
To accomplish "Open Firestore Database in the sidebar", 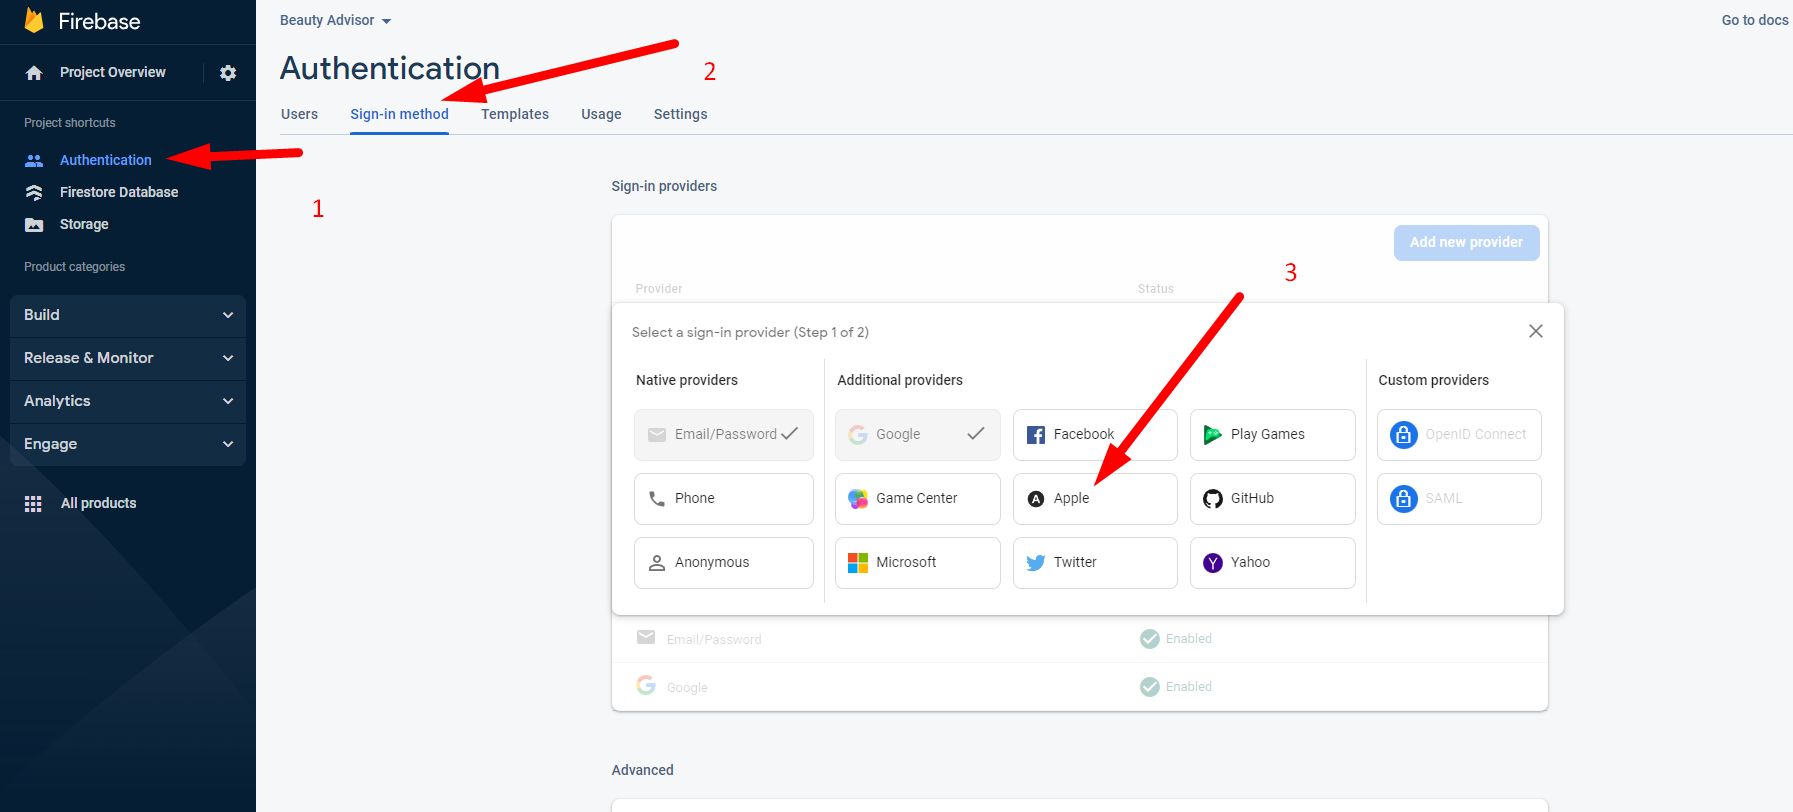I will click(x=118, y=192).
